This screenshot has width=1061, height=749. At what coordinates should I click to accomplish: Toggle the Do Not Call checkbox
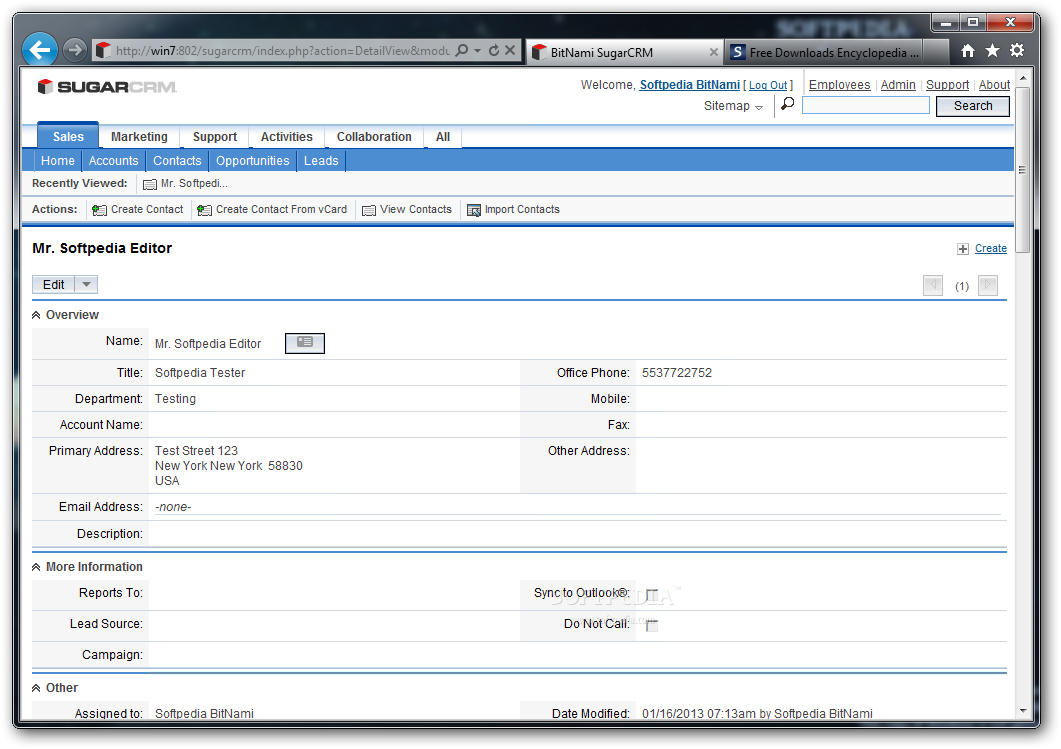(652, 626)
